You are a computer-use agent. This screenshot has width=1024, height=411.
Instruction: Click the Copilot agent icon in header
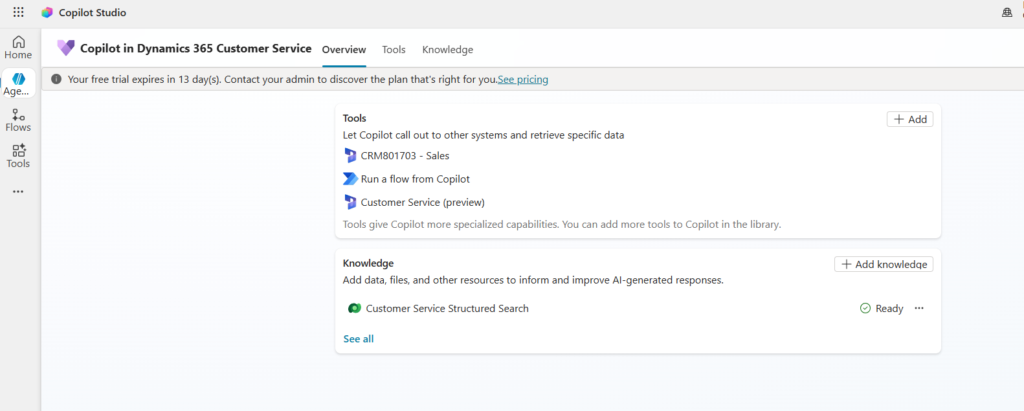66,48
